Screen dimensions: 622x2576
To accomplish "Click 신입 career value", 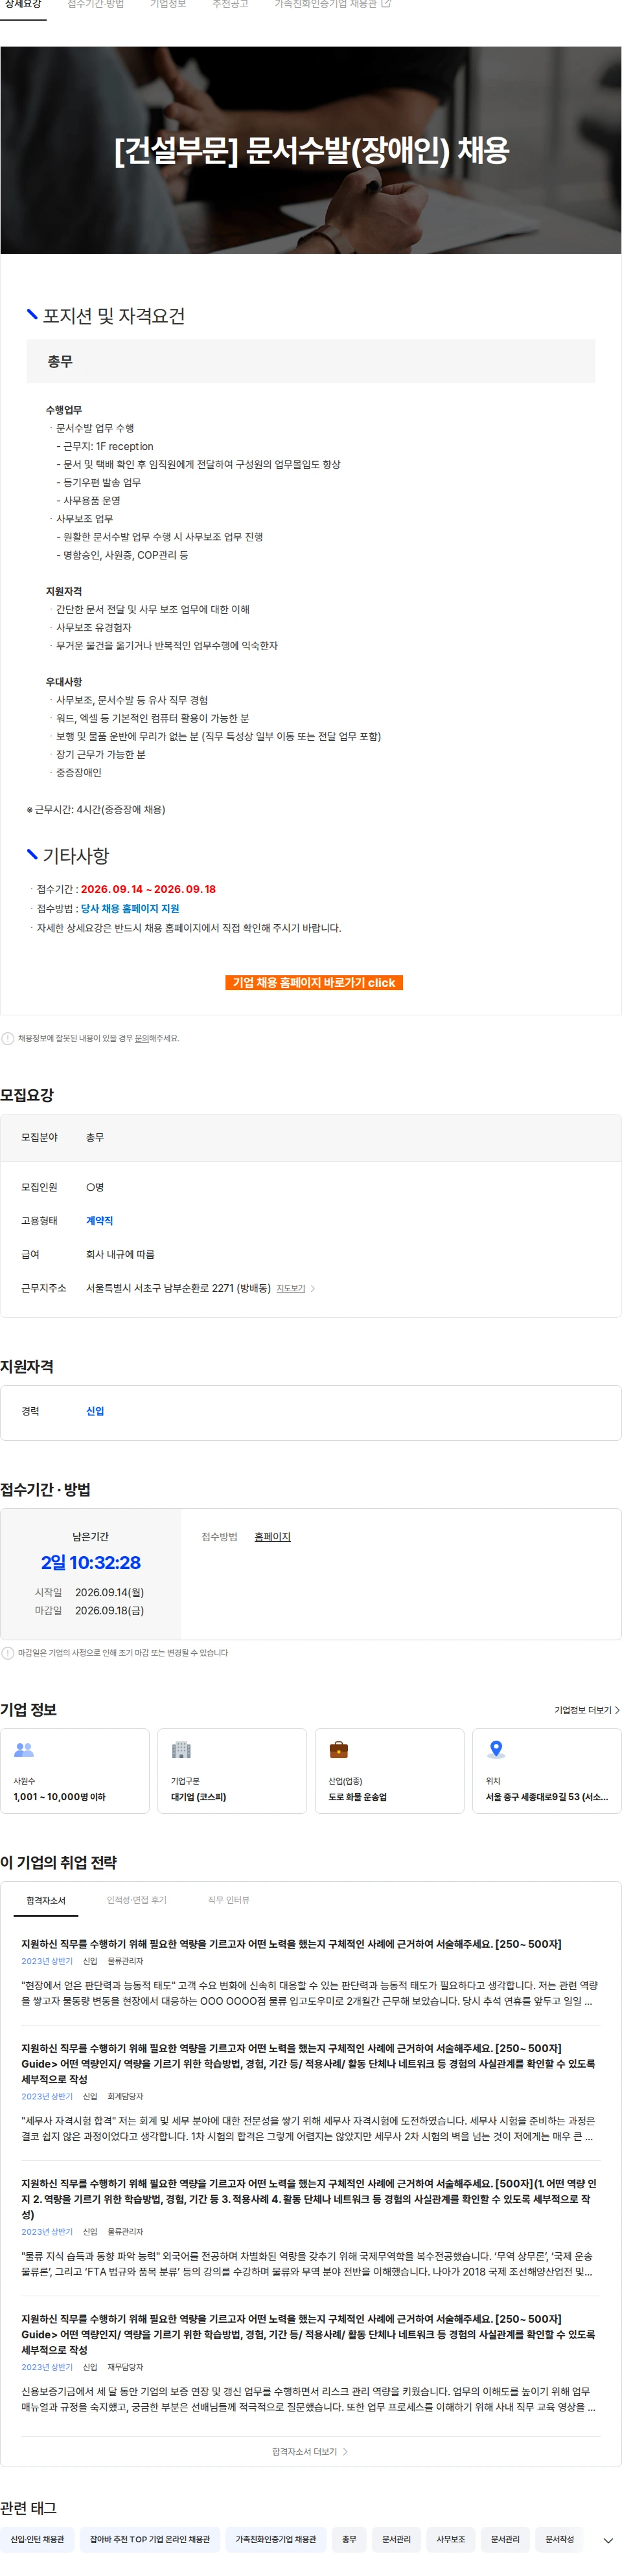I will (95, 1411).
